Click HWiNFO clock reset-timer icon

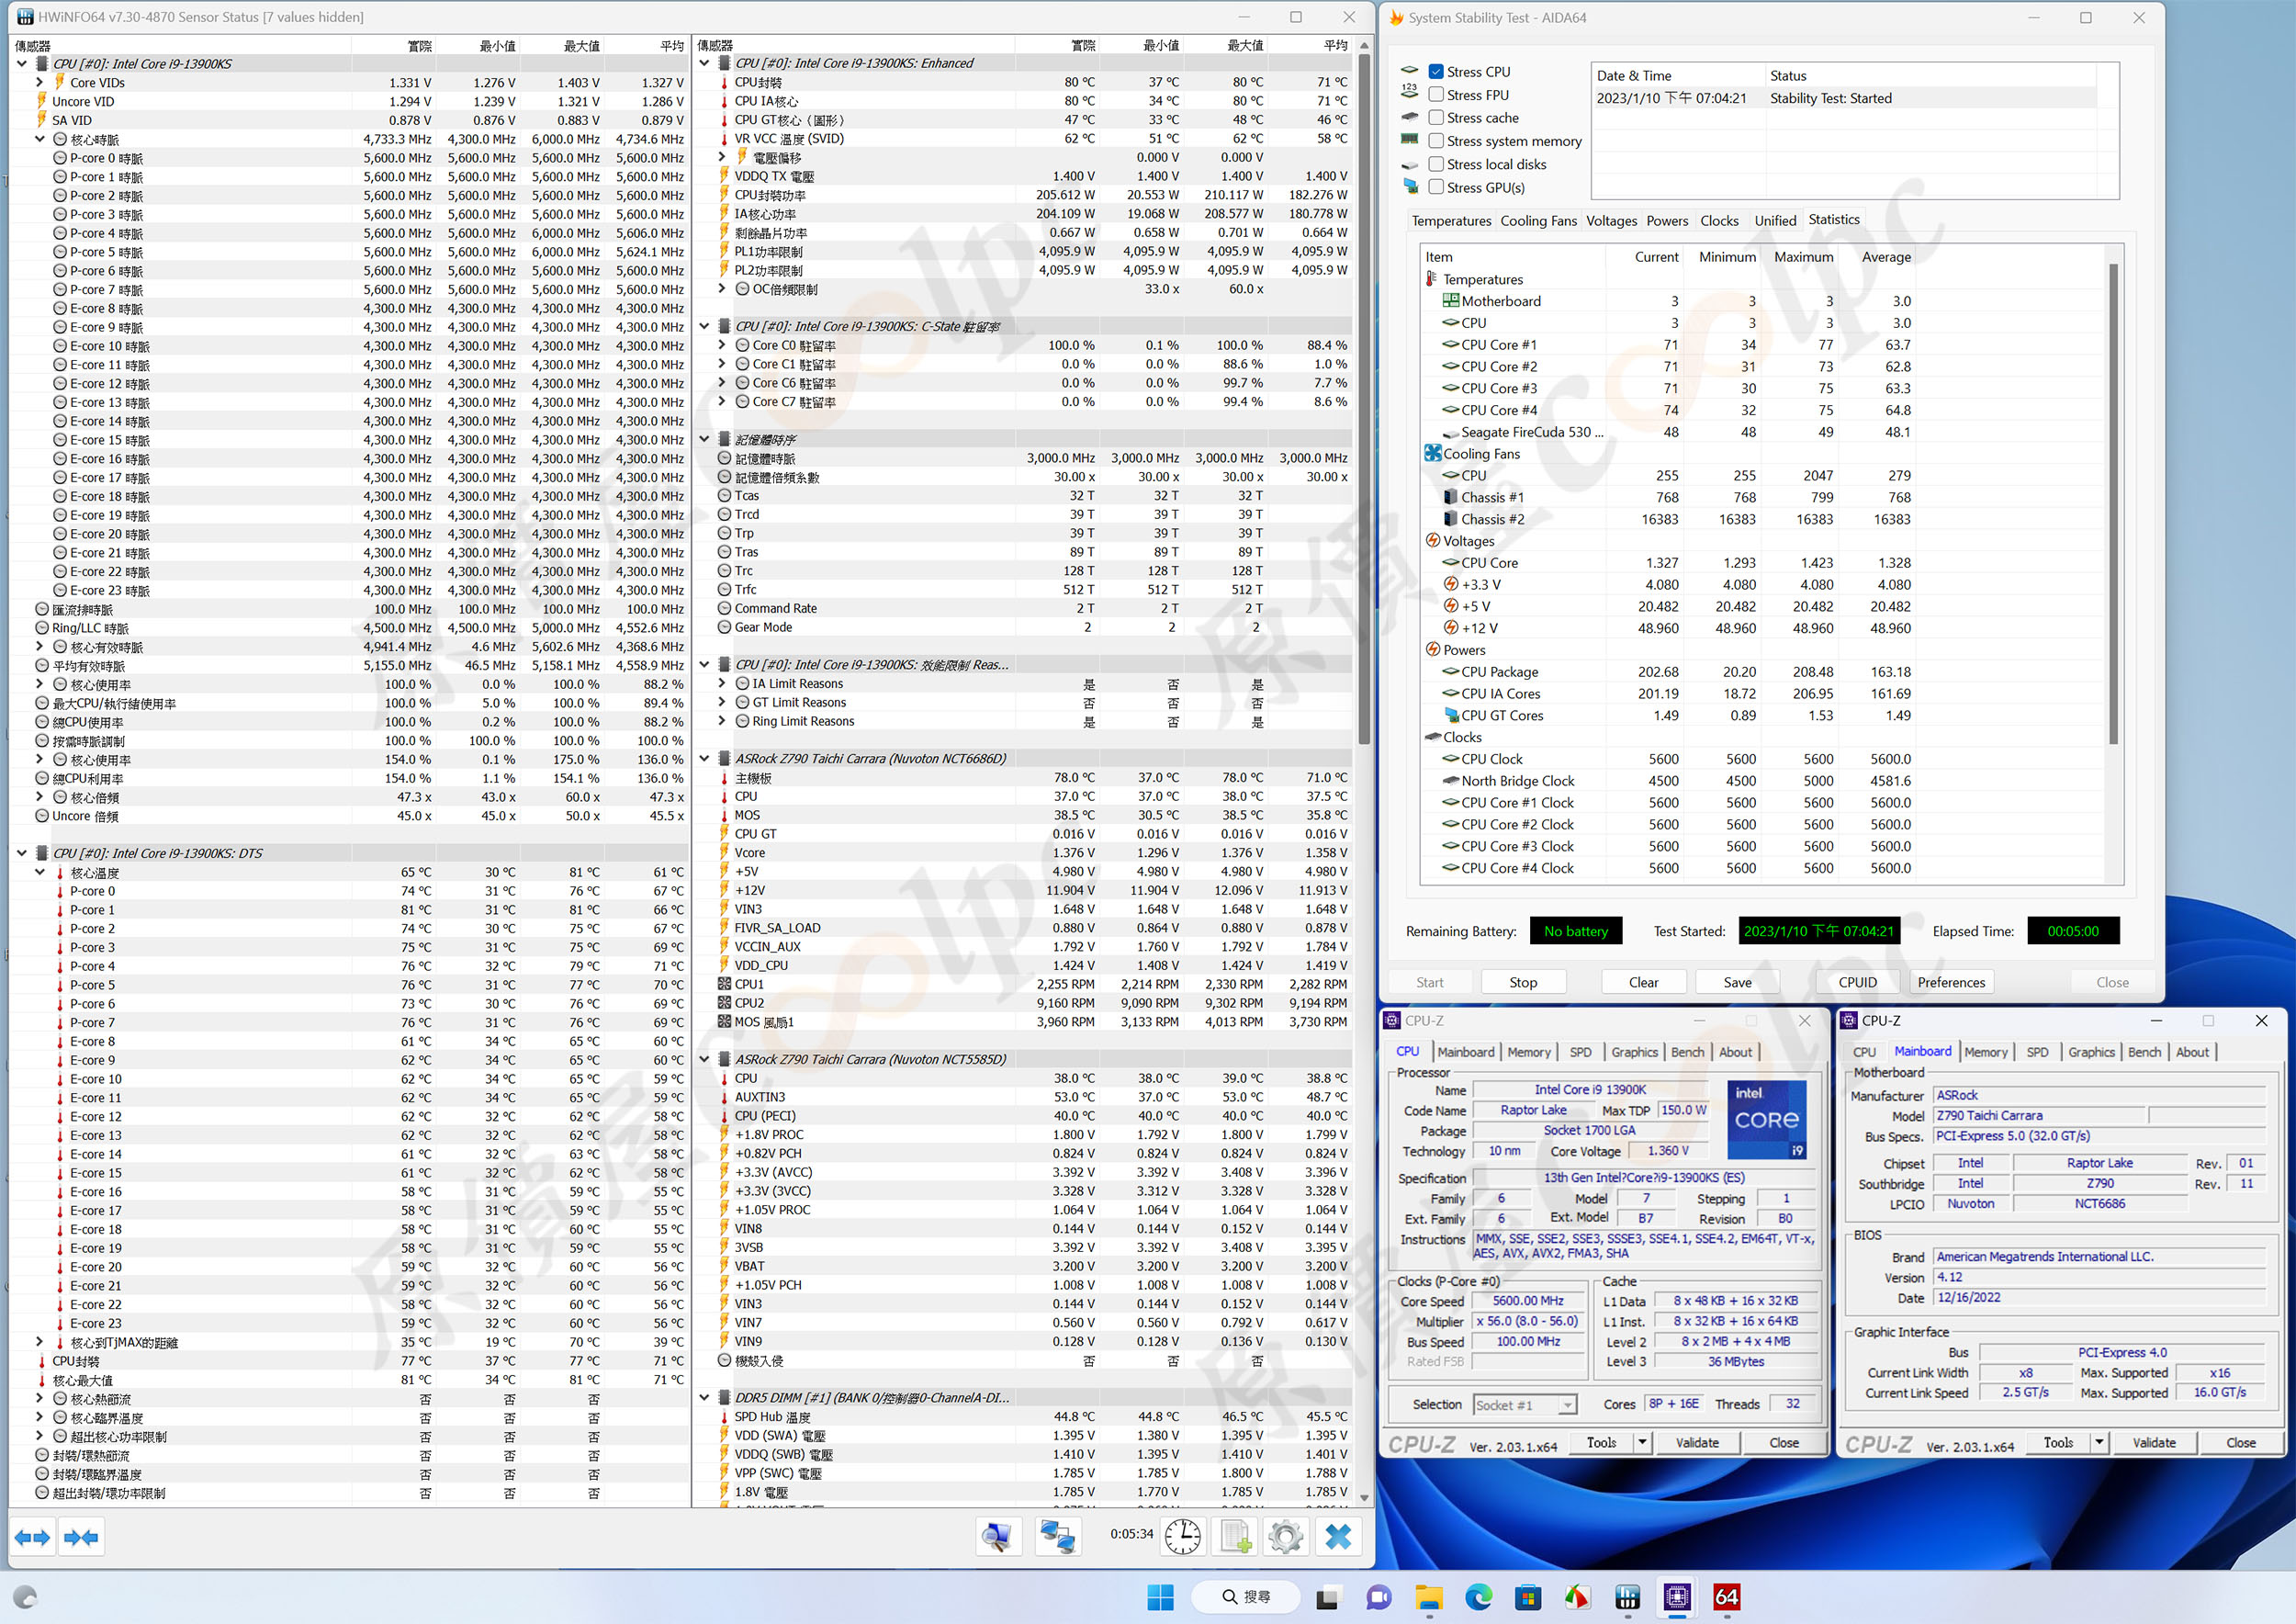(x=1183, y=1537)
